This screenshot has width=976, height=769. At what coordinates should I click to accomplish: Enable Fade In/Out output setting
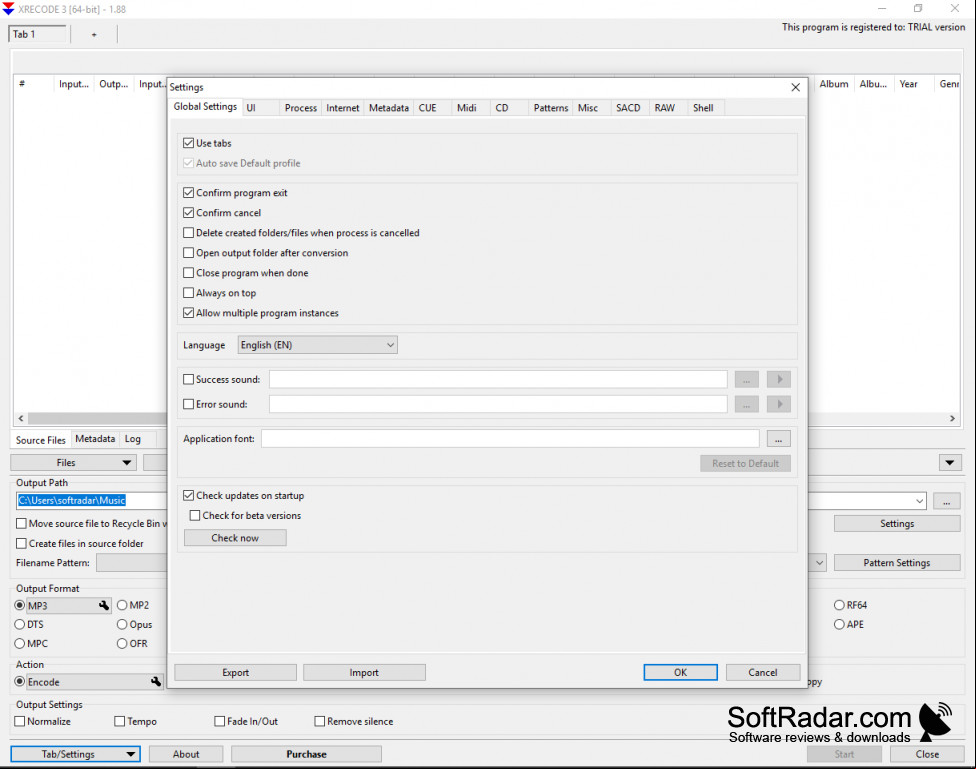click(x=220, y=721)
